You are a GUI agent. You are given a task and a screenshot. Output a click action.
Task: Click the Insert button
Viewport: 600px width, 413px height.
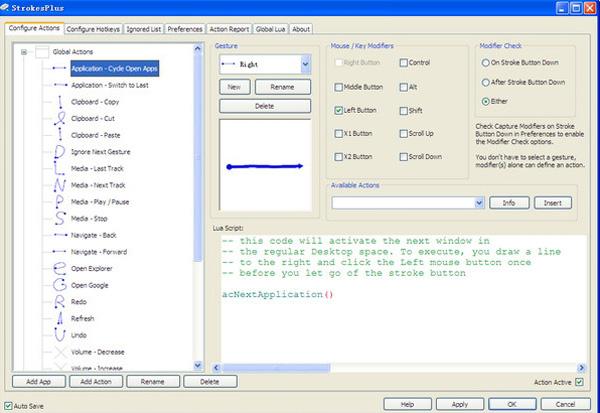click(x=553, y=203)
